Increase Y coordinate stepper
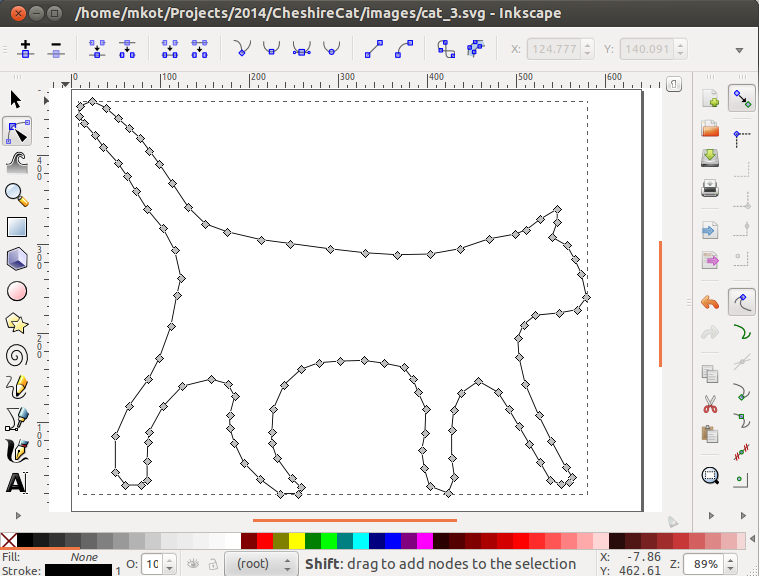 (680, 45)
